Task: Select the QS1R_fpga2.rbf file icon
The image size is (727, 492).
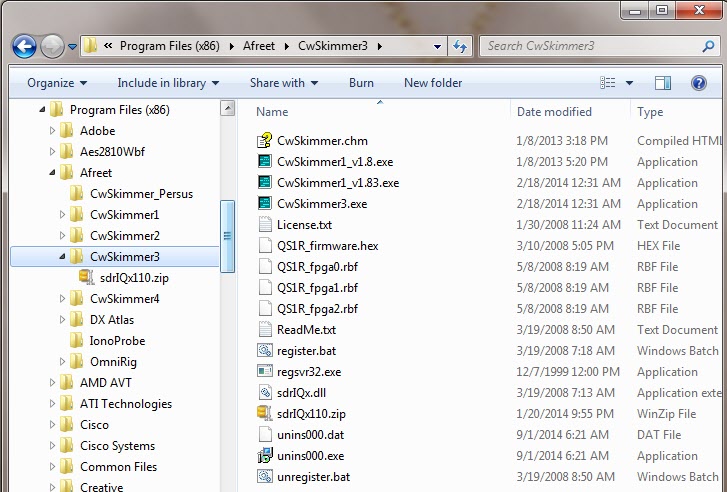Action: (265, 308)
